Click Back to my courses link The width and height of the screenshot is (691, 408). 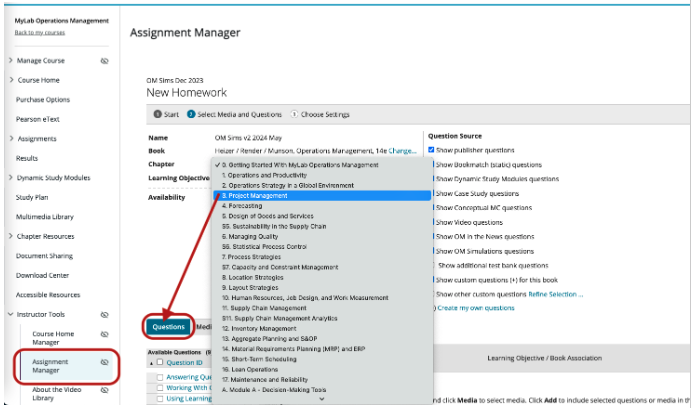pos(41,33)
